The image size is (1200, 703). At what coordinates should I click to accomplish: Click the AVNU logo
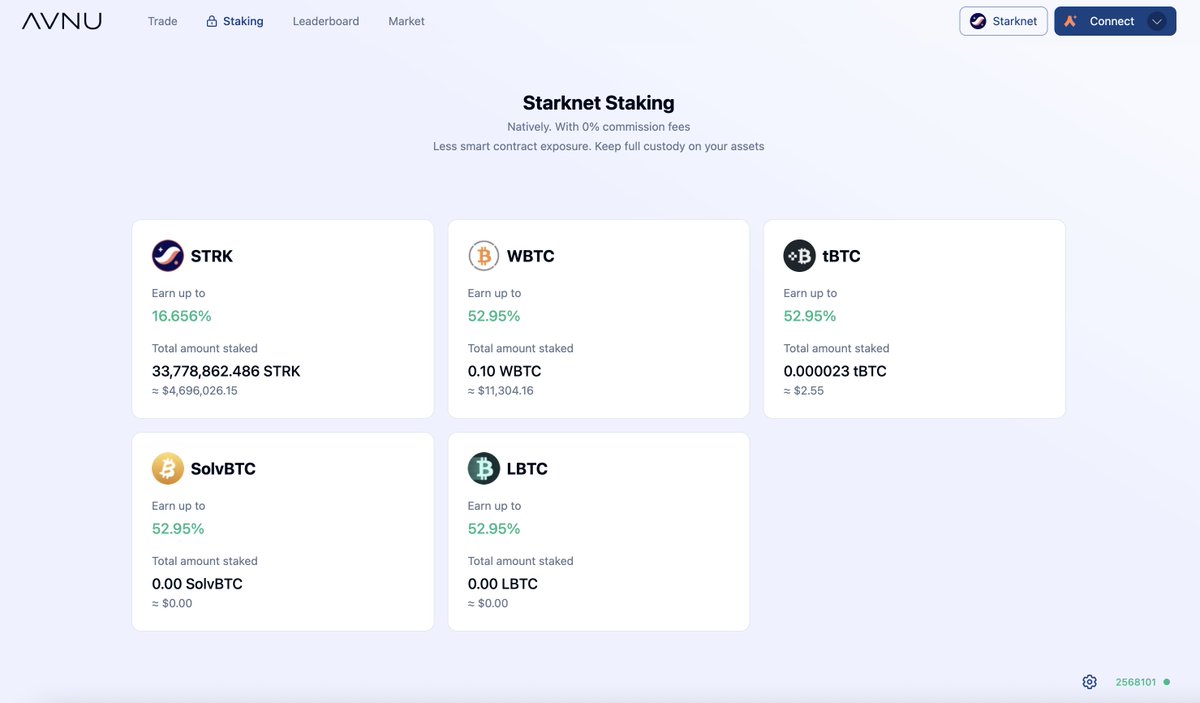pos(62,21)
